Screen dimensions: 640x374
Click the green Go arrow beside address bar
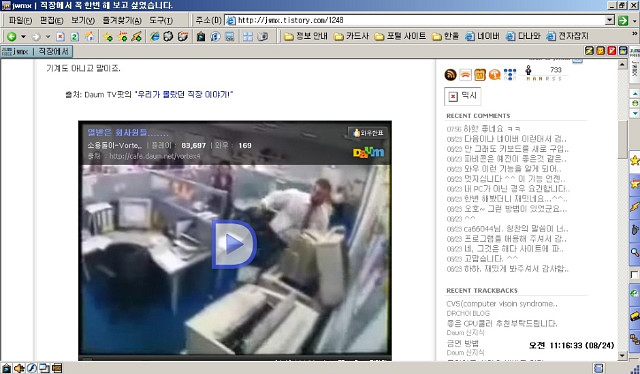click(623, 20)
